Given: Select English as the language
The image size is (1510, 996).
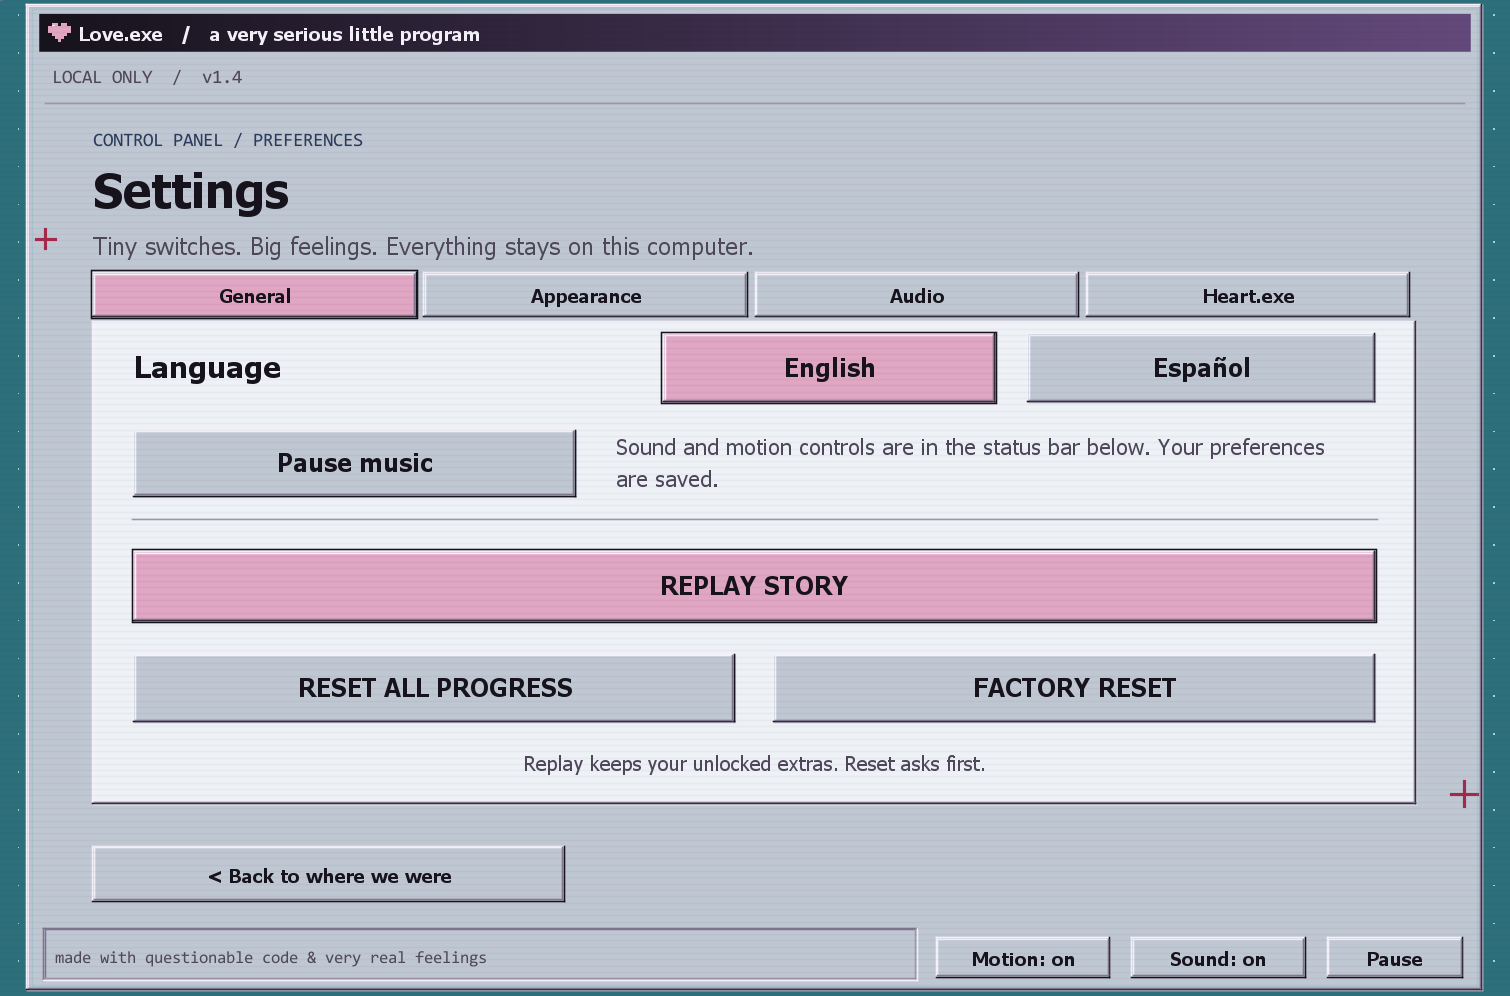Looking at the screenshot, I should click(829, 368).
